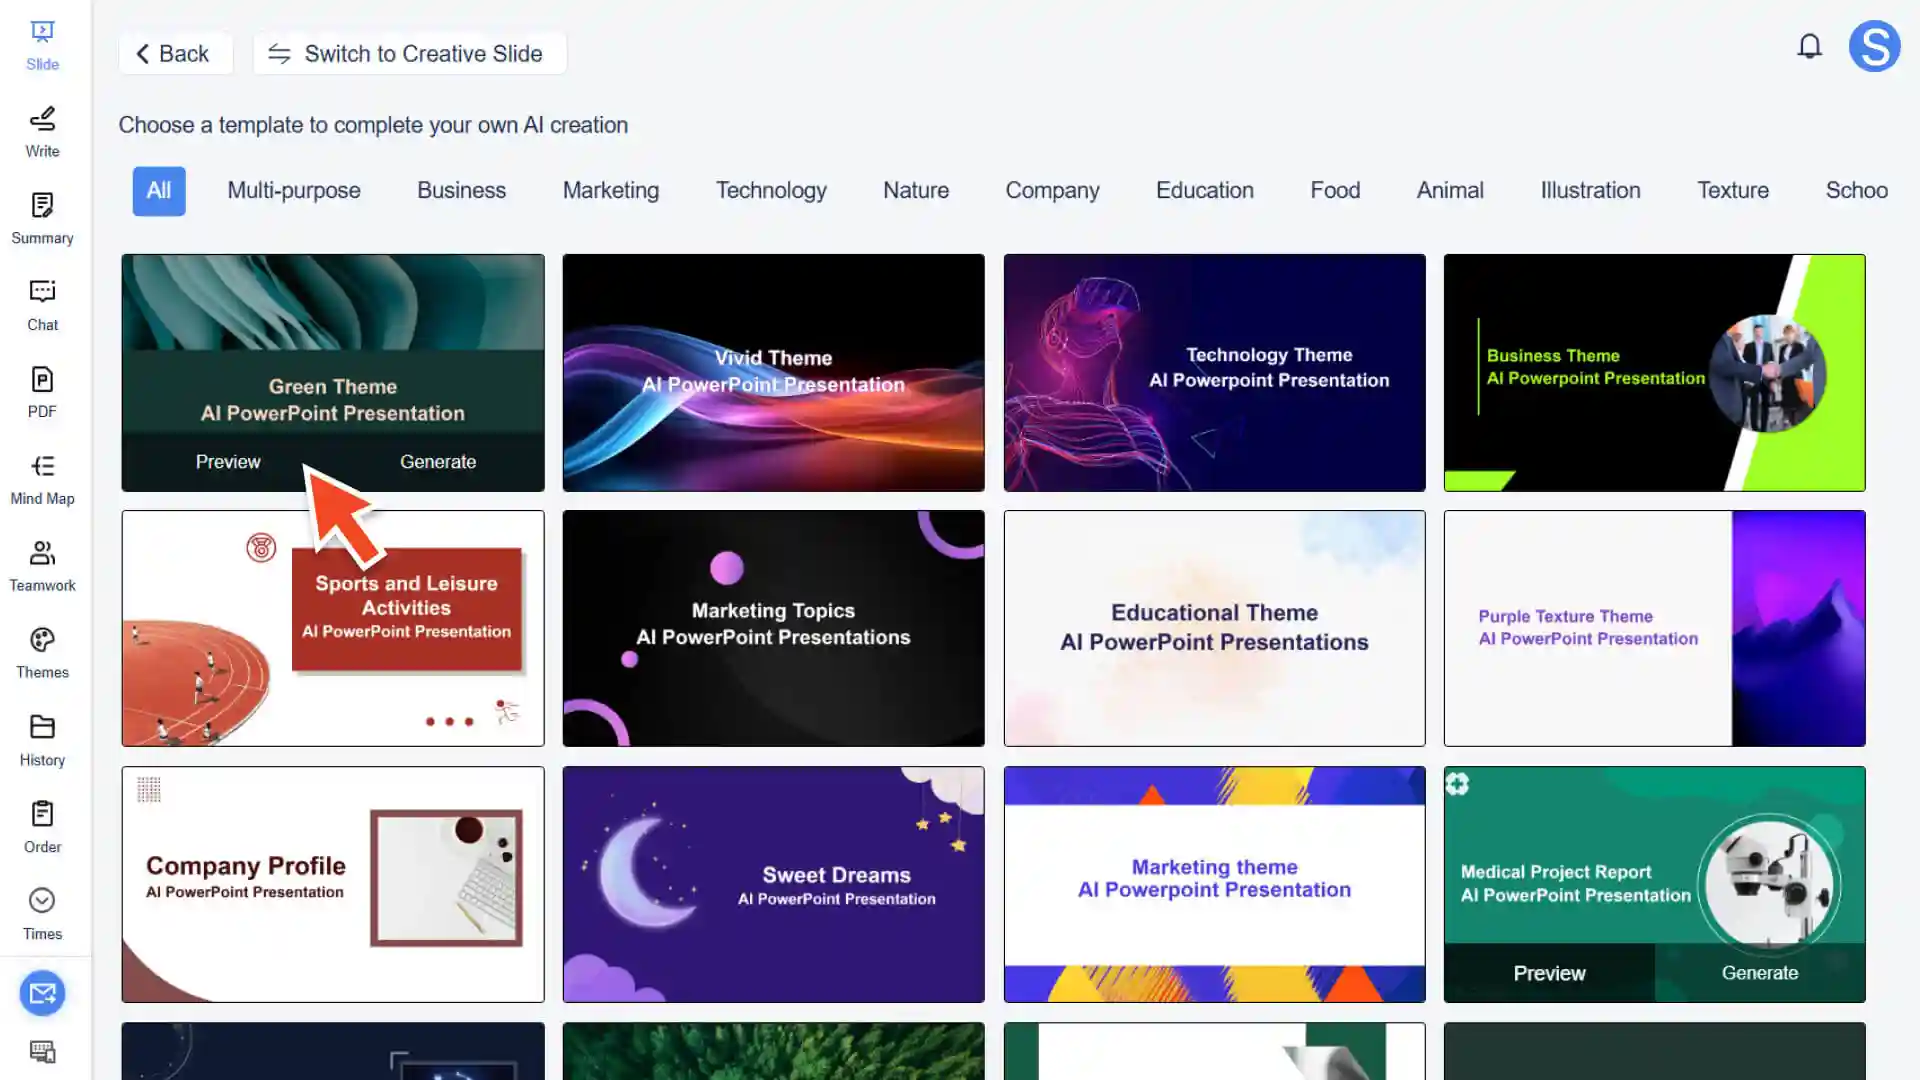Select the Illustration category tab
This screenshot has height=1080, width=1920.
1590,191
